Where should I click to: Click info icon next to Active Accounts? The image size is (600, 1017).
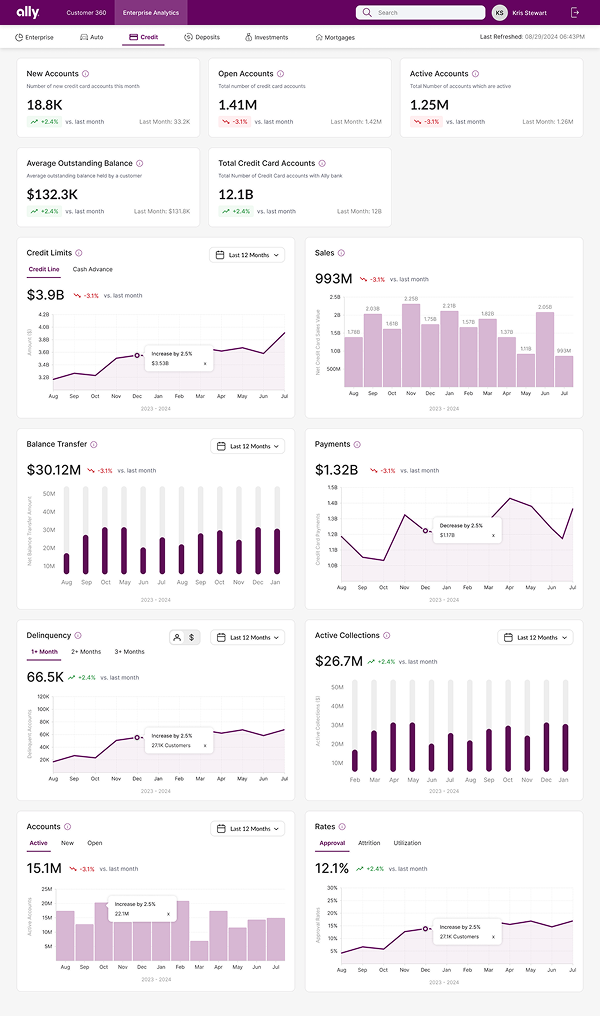475,74
